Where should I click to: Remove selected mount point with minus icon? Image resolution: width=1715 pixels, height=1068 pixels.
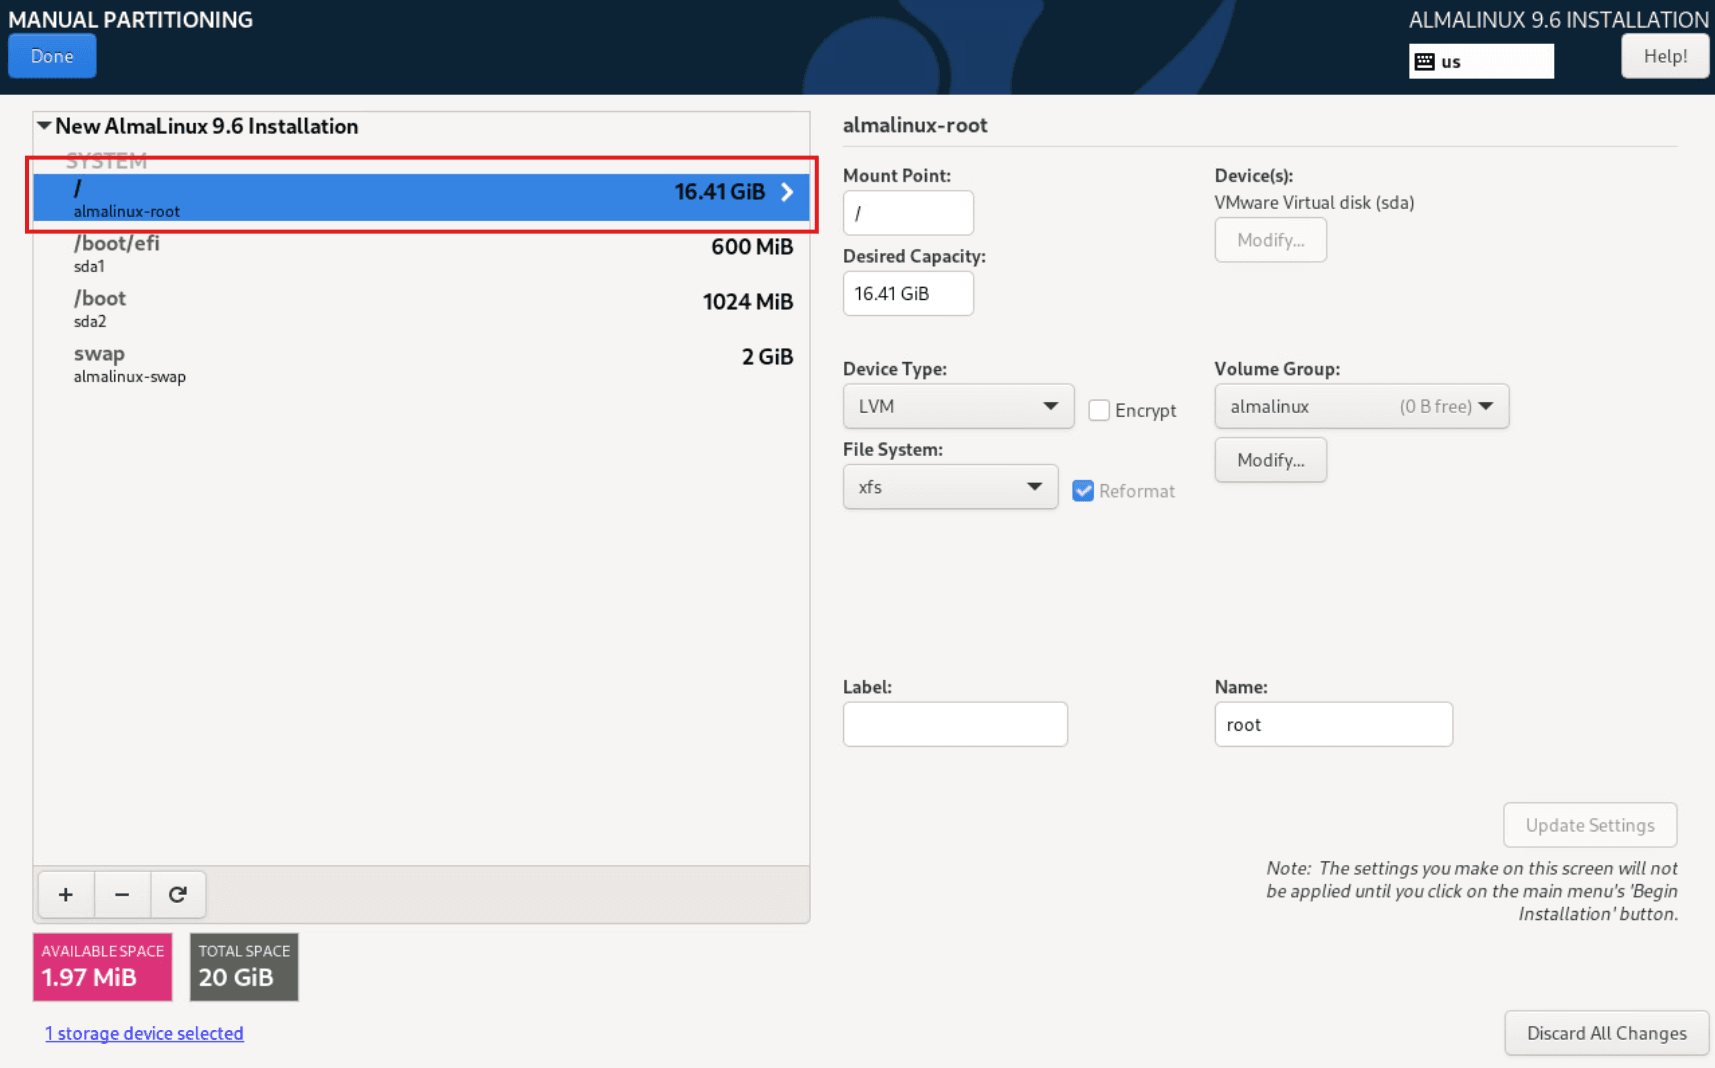(x=122, y=894)
